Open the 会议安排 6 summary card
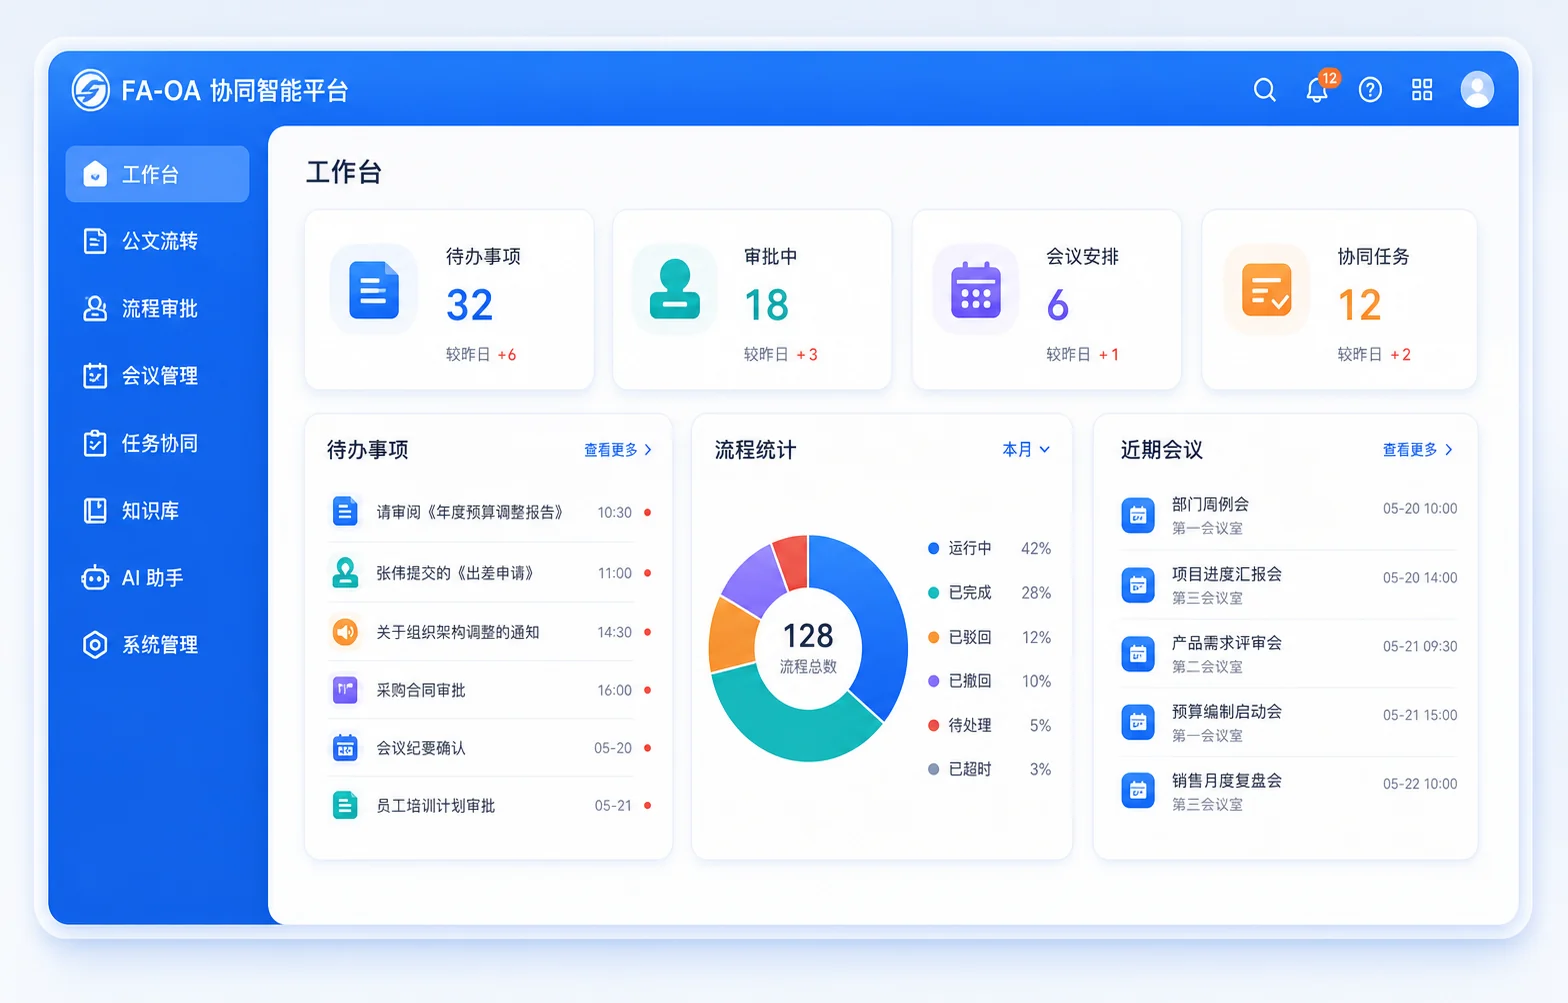Viewport: 1568px width, 1003px height. click(1046, 299)
